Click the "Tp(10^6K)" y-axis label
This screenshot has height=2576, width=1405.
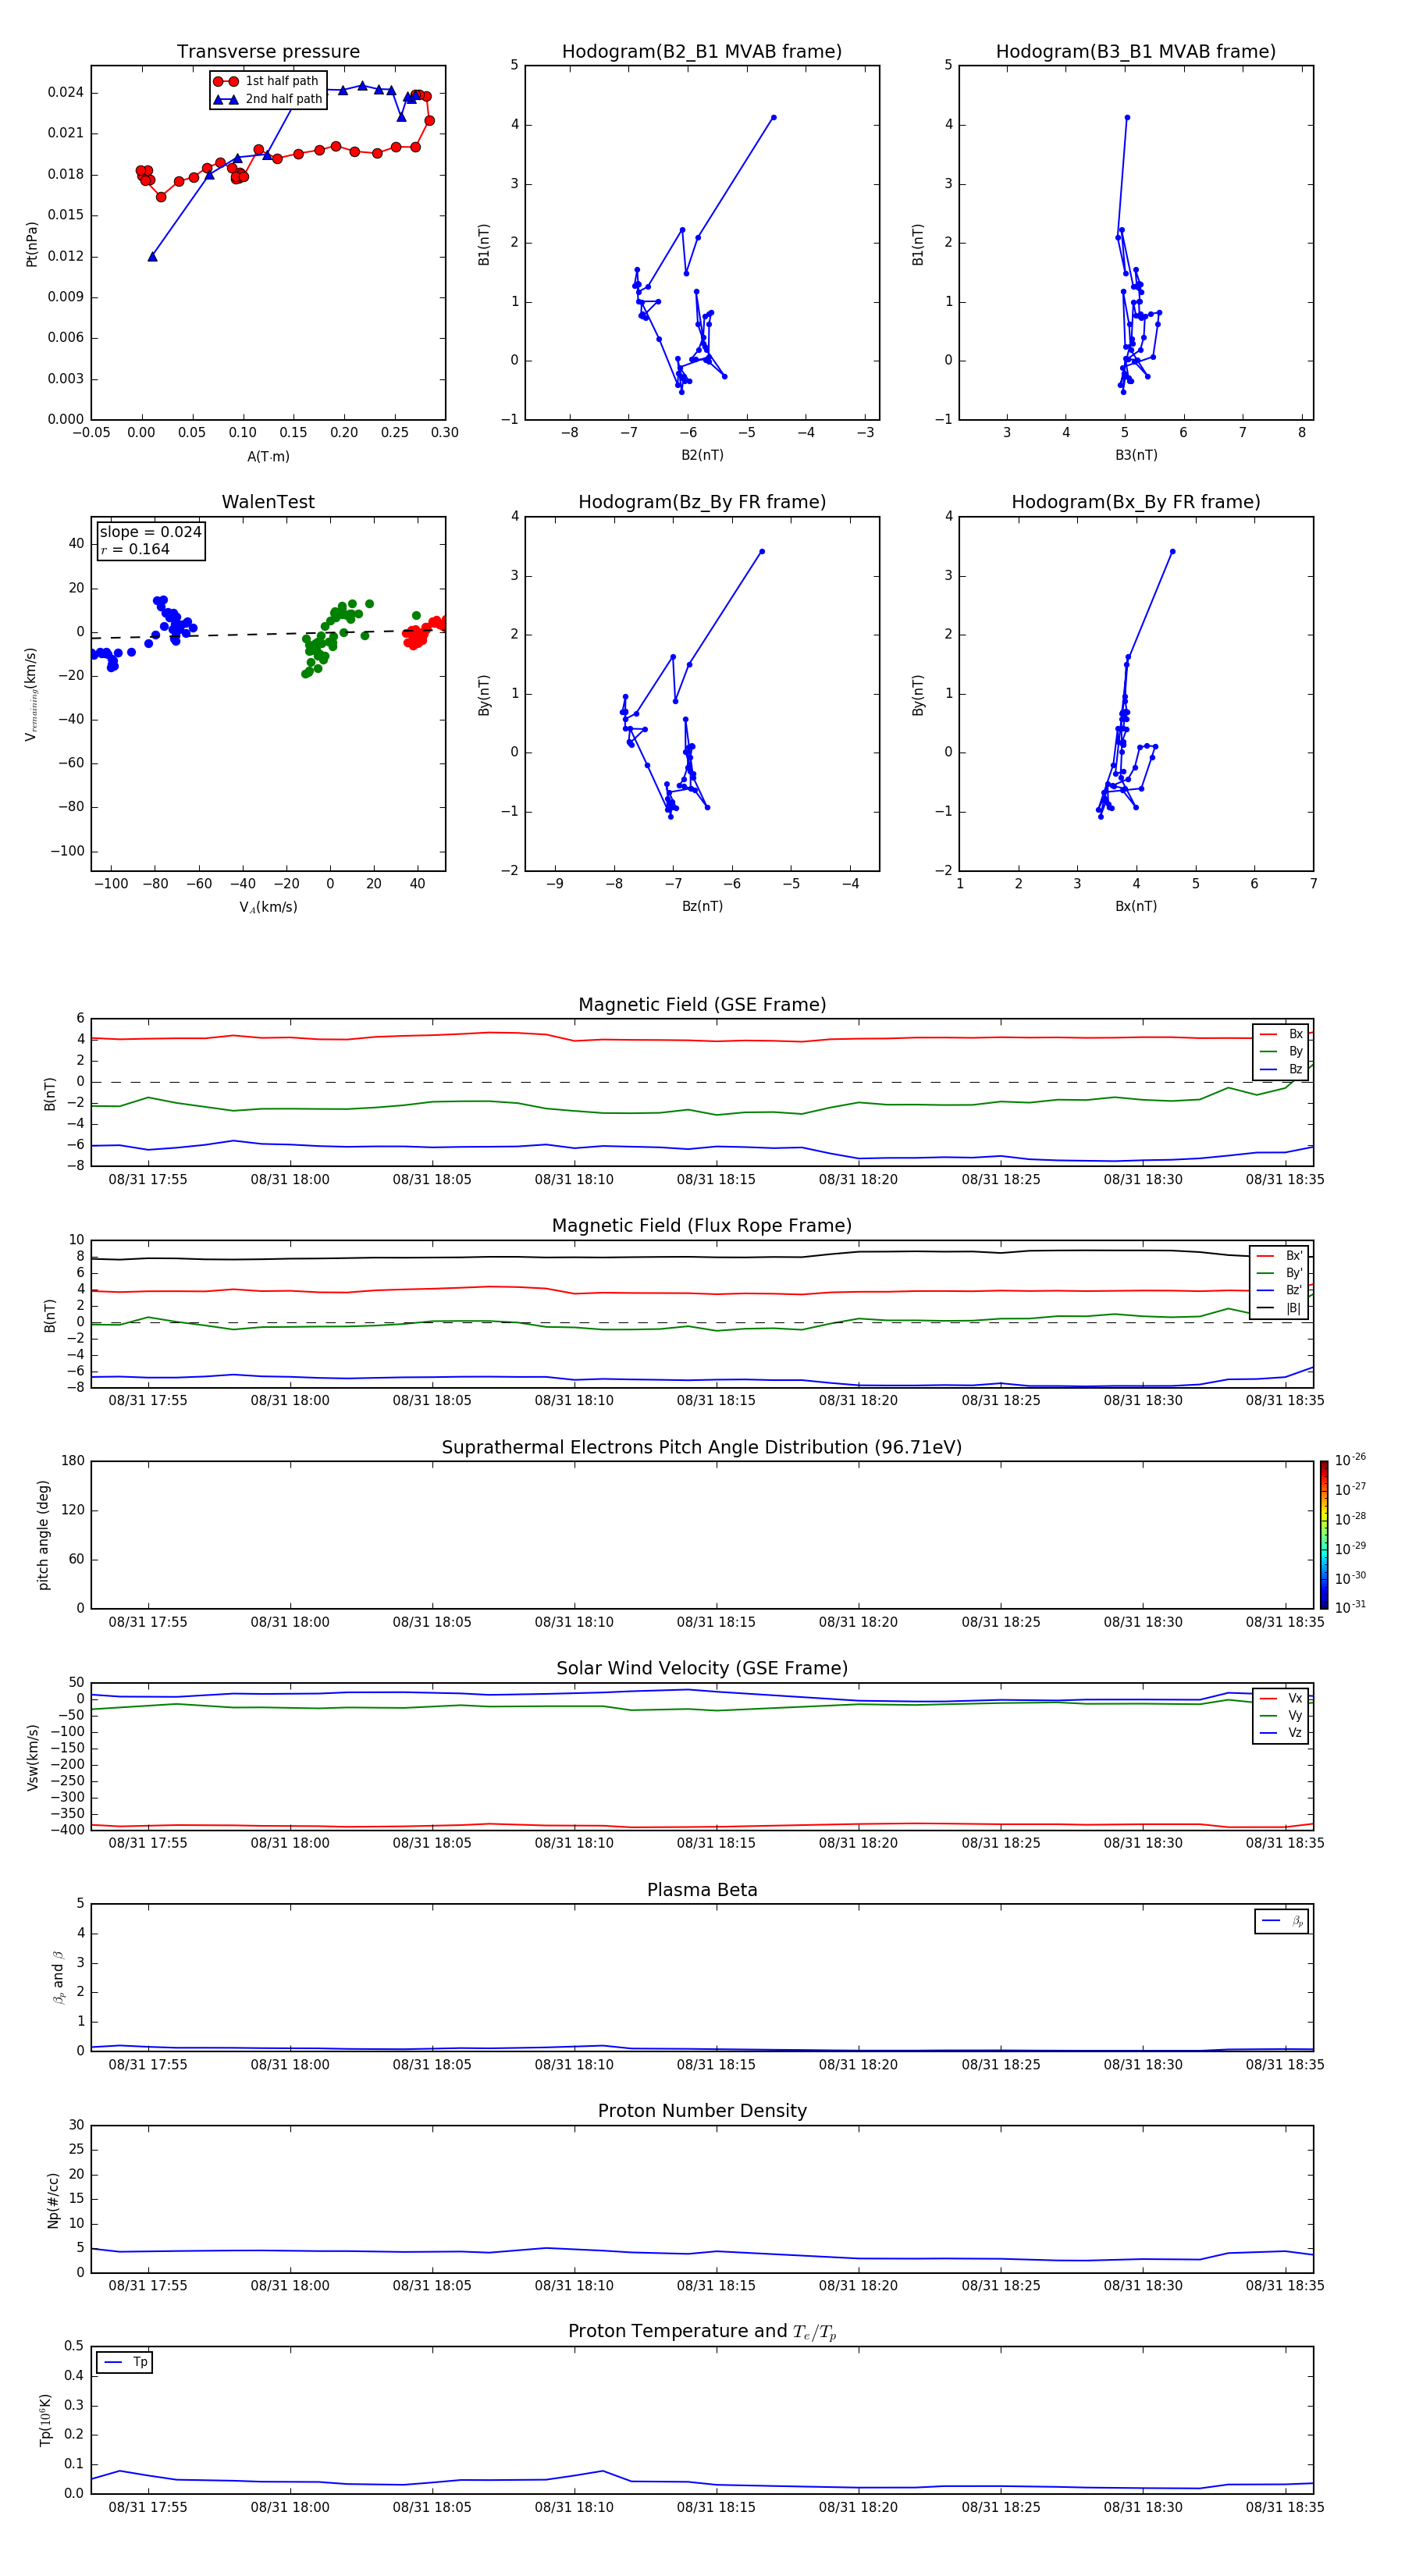(45, 2420)
